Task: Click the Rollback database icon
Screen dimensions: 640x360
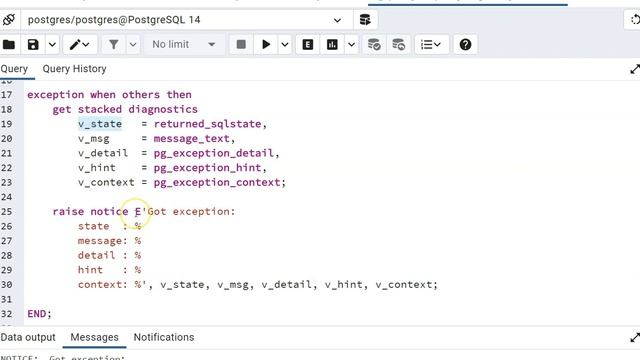Action: pyautogui.click(x=398, y=44)
